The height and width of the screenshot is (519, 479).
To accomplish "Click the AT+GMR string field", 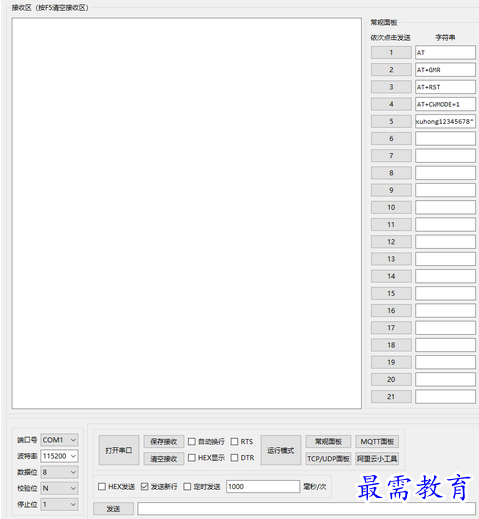I will tap(445, 70).
